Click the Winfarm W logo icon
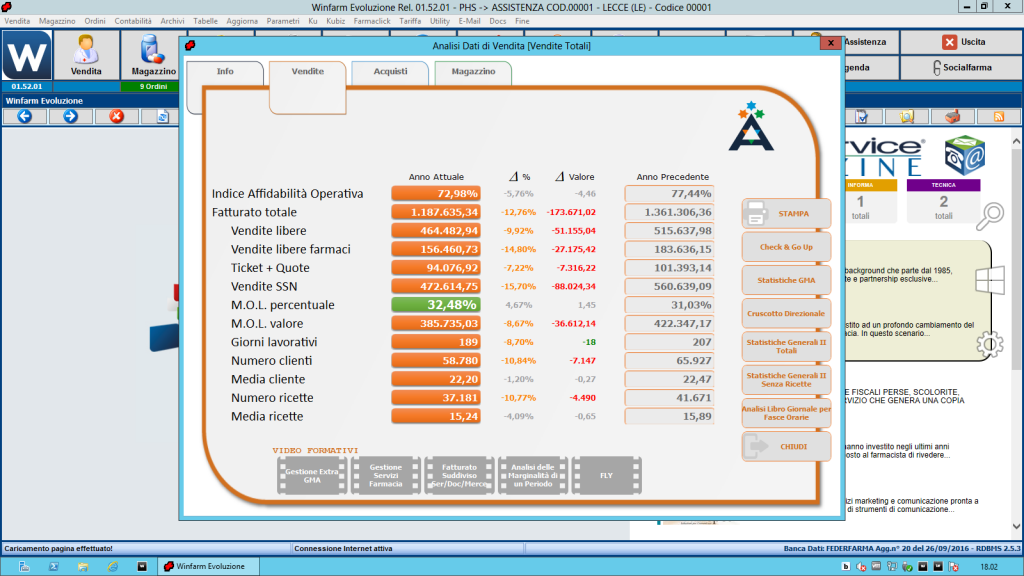This screenshot has height=576, width=1024. coord(27,56)
